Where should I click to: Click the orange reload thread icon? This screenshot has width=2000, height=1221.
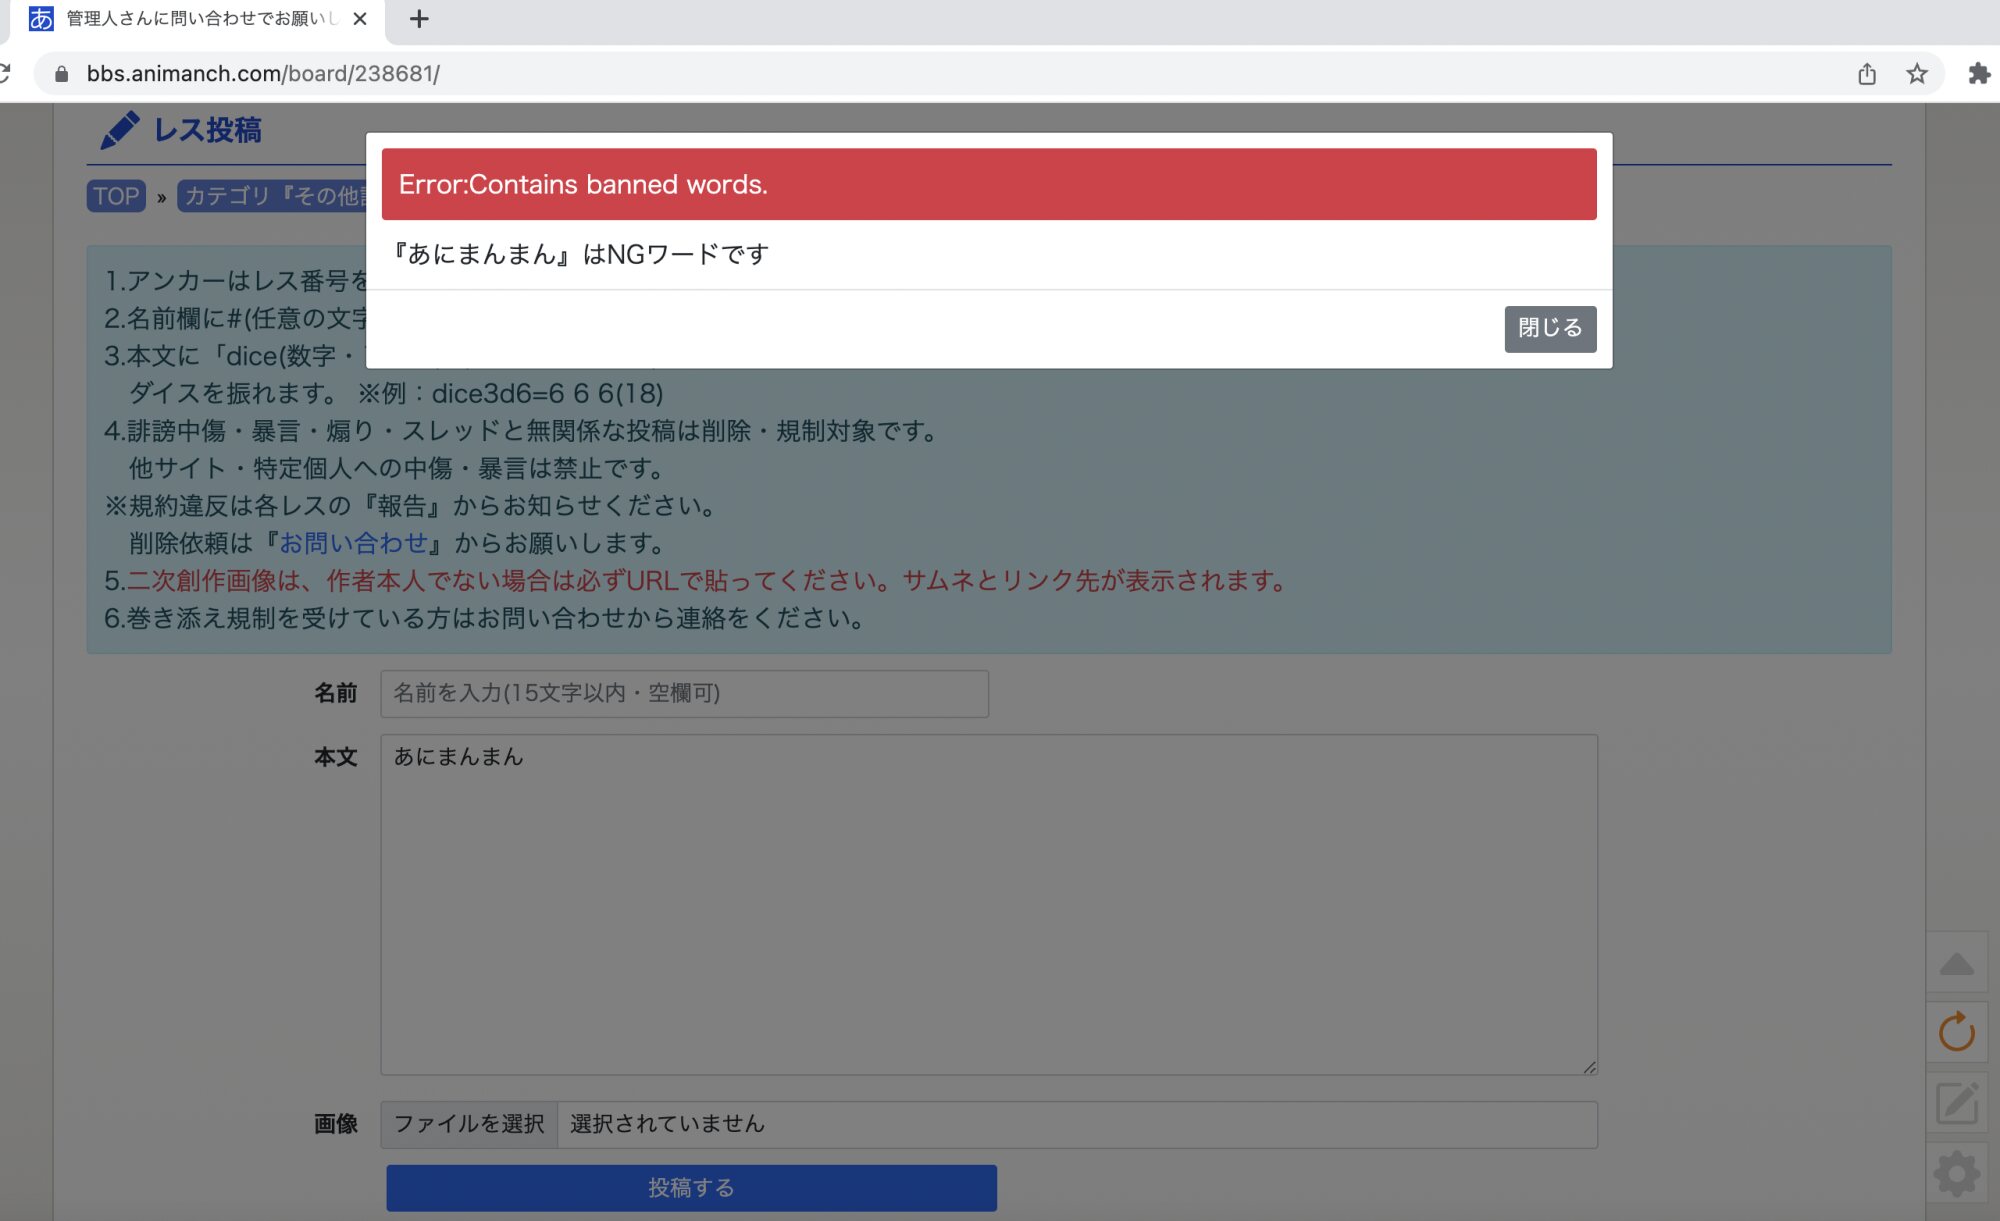(1956, 1032)
